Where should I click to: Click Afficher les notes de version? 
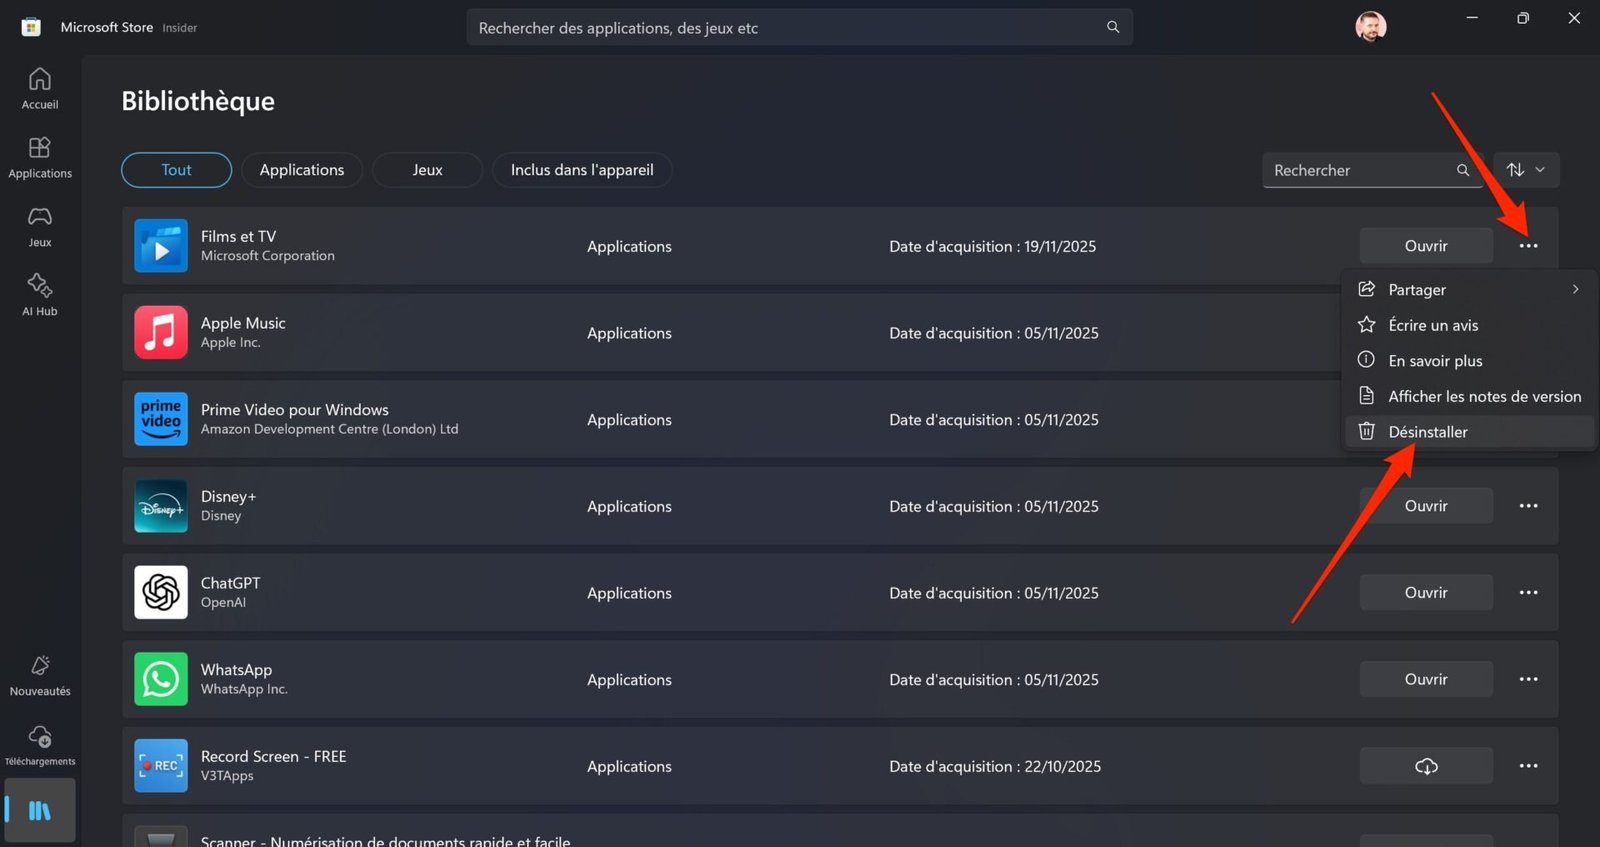point(1484,396)
